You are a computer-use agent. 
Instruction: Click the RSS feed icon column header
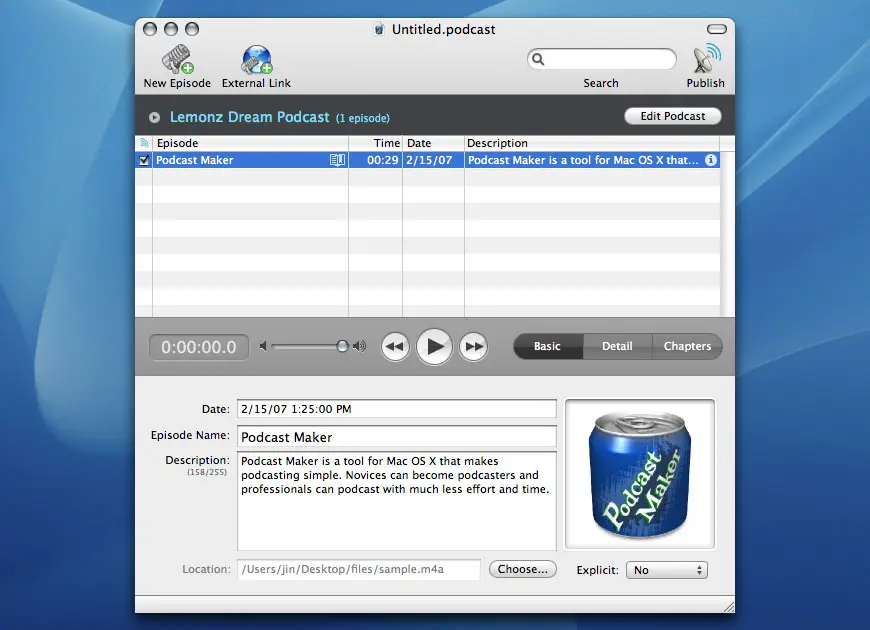pyautogui.click(x=144, y=143)
